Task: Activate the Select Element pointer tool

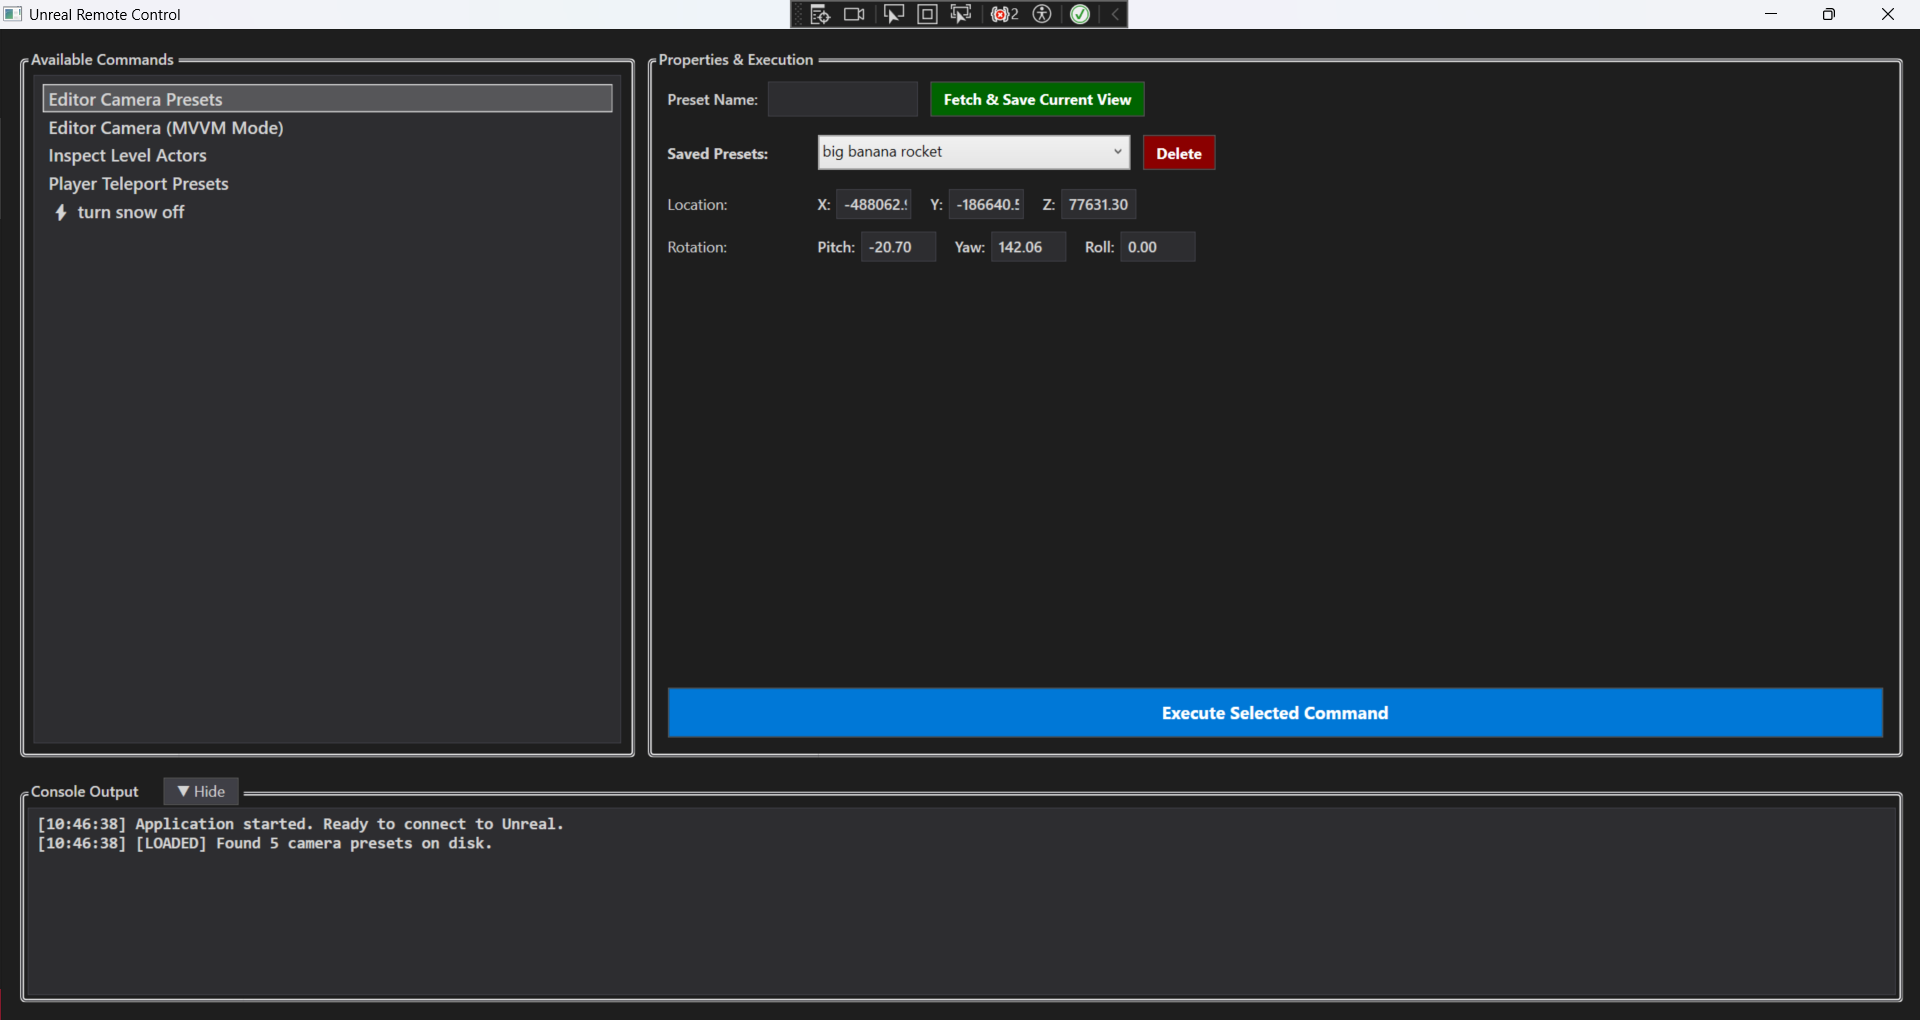Action: (893, 14)
